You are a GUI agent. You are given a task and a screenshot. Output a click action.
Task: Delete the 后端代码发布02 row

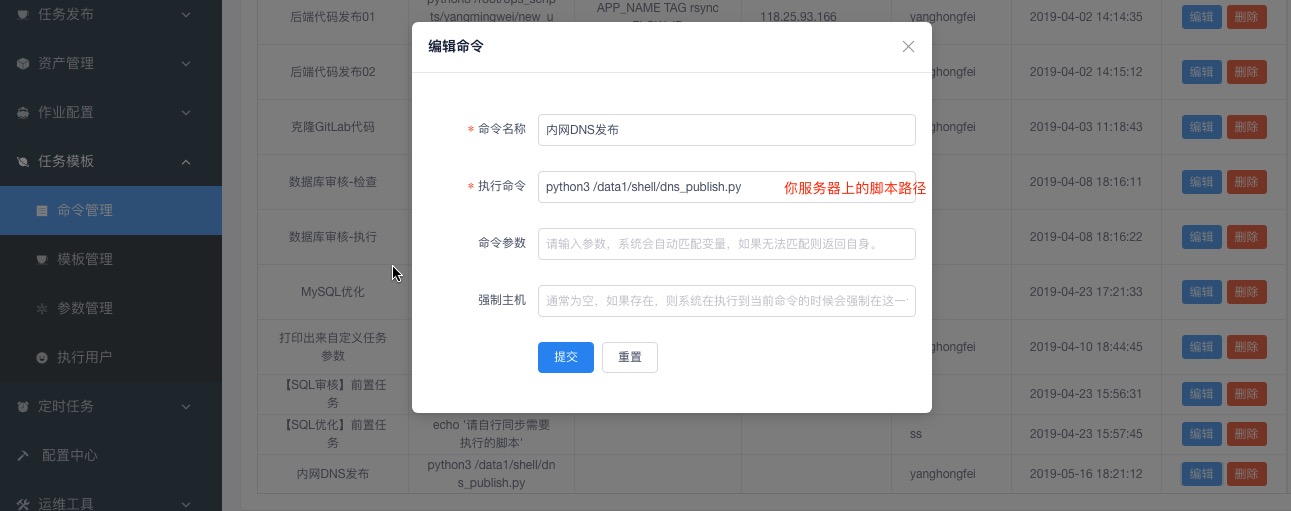[1246, 72]
